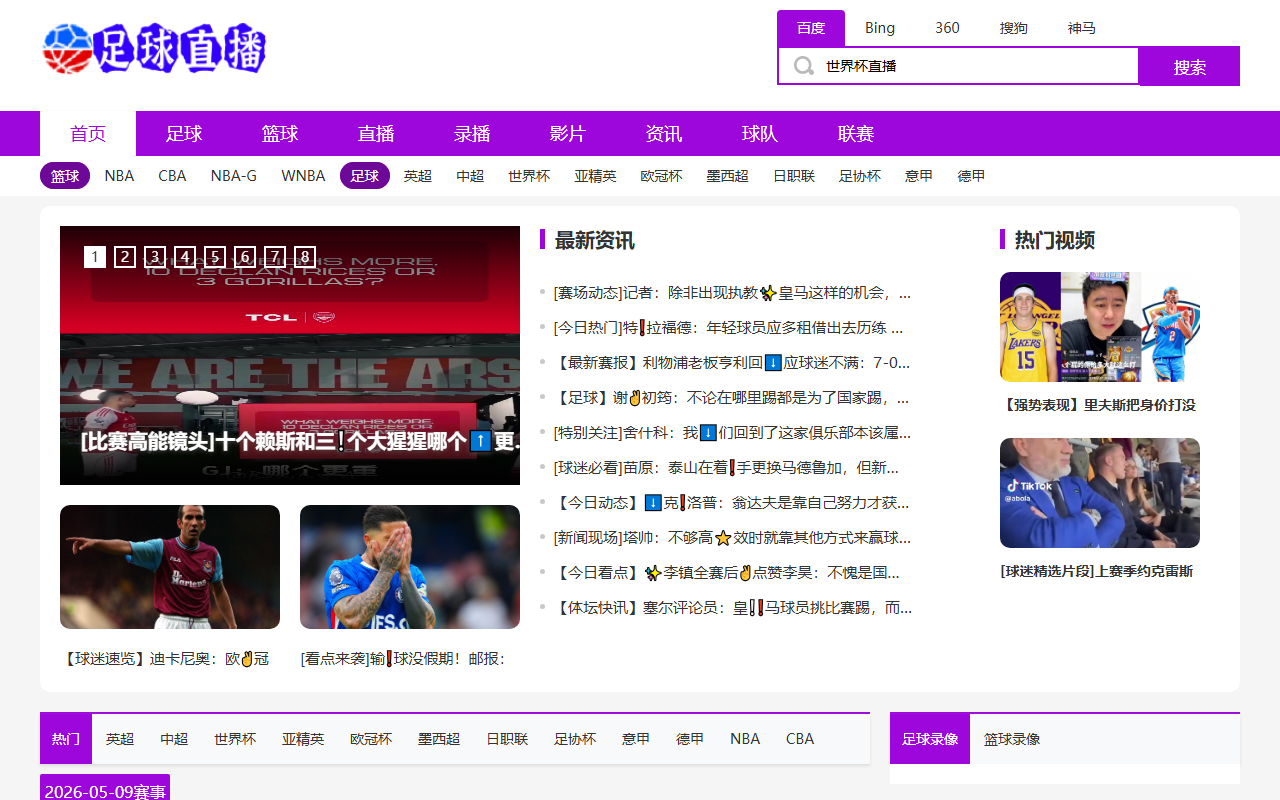This screenshot has width=1280, height=800.
Task: Open the 【强势表现】里夫斯把身价打没 video title
Action: (x=1098, y=405)
